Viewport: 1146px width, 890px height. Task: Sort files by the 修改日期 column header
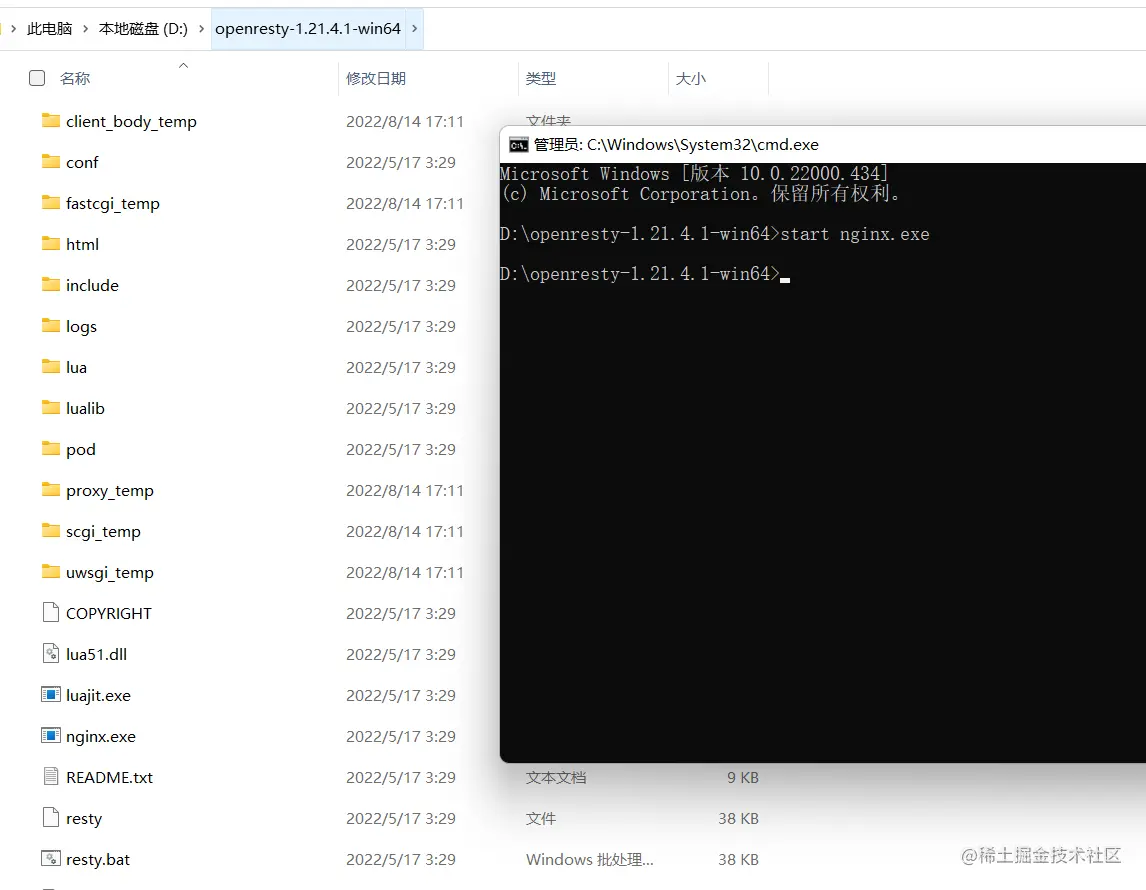376,78
